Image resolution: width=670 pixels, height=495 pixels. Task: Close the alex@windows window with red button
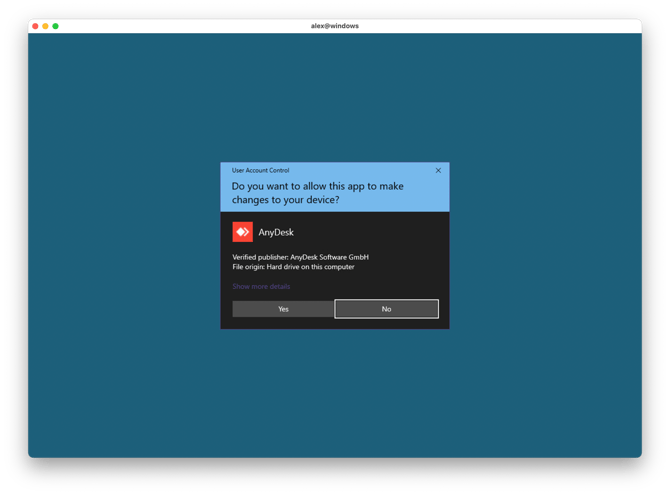point(35,26)
